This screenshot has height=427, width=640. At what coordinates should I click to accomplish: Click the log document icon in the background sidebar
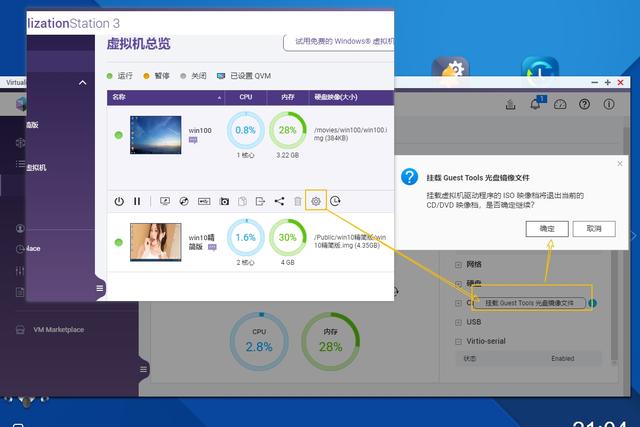coord(20,292)
